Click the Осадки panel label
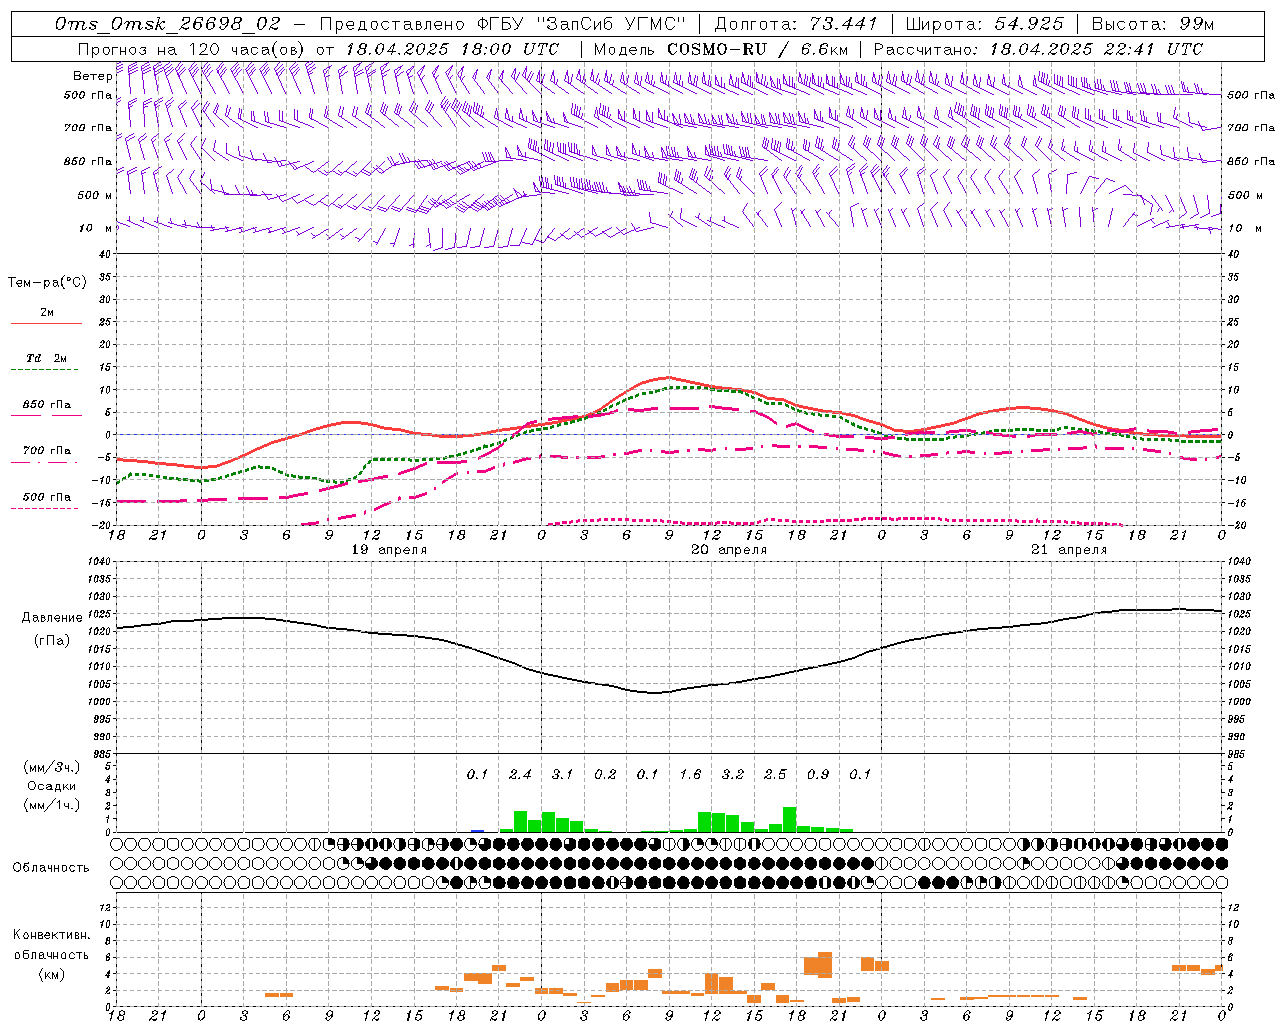The width and height of the screenshot is (1280, 1024). (x=52, y=786)
